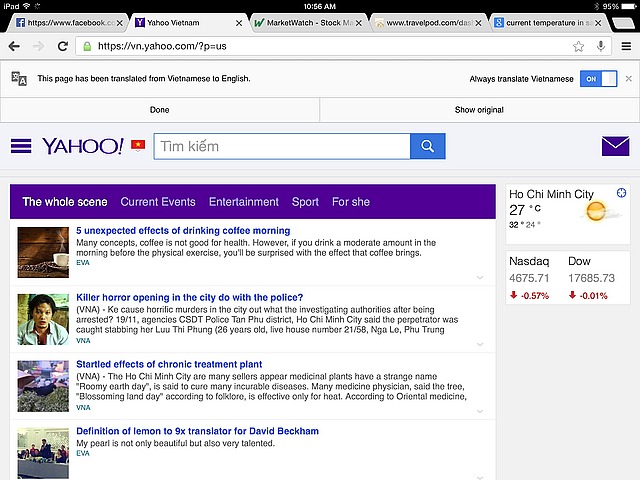The height and width of the screenshot is (480, 640).
Task: Click VNA source under Killer horror article
Action: [83, 341]
